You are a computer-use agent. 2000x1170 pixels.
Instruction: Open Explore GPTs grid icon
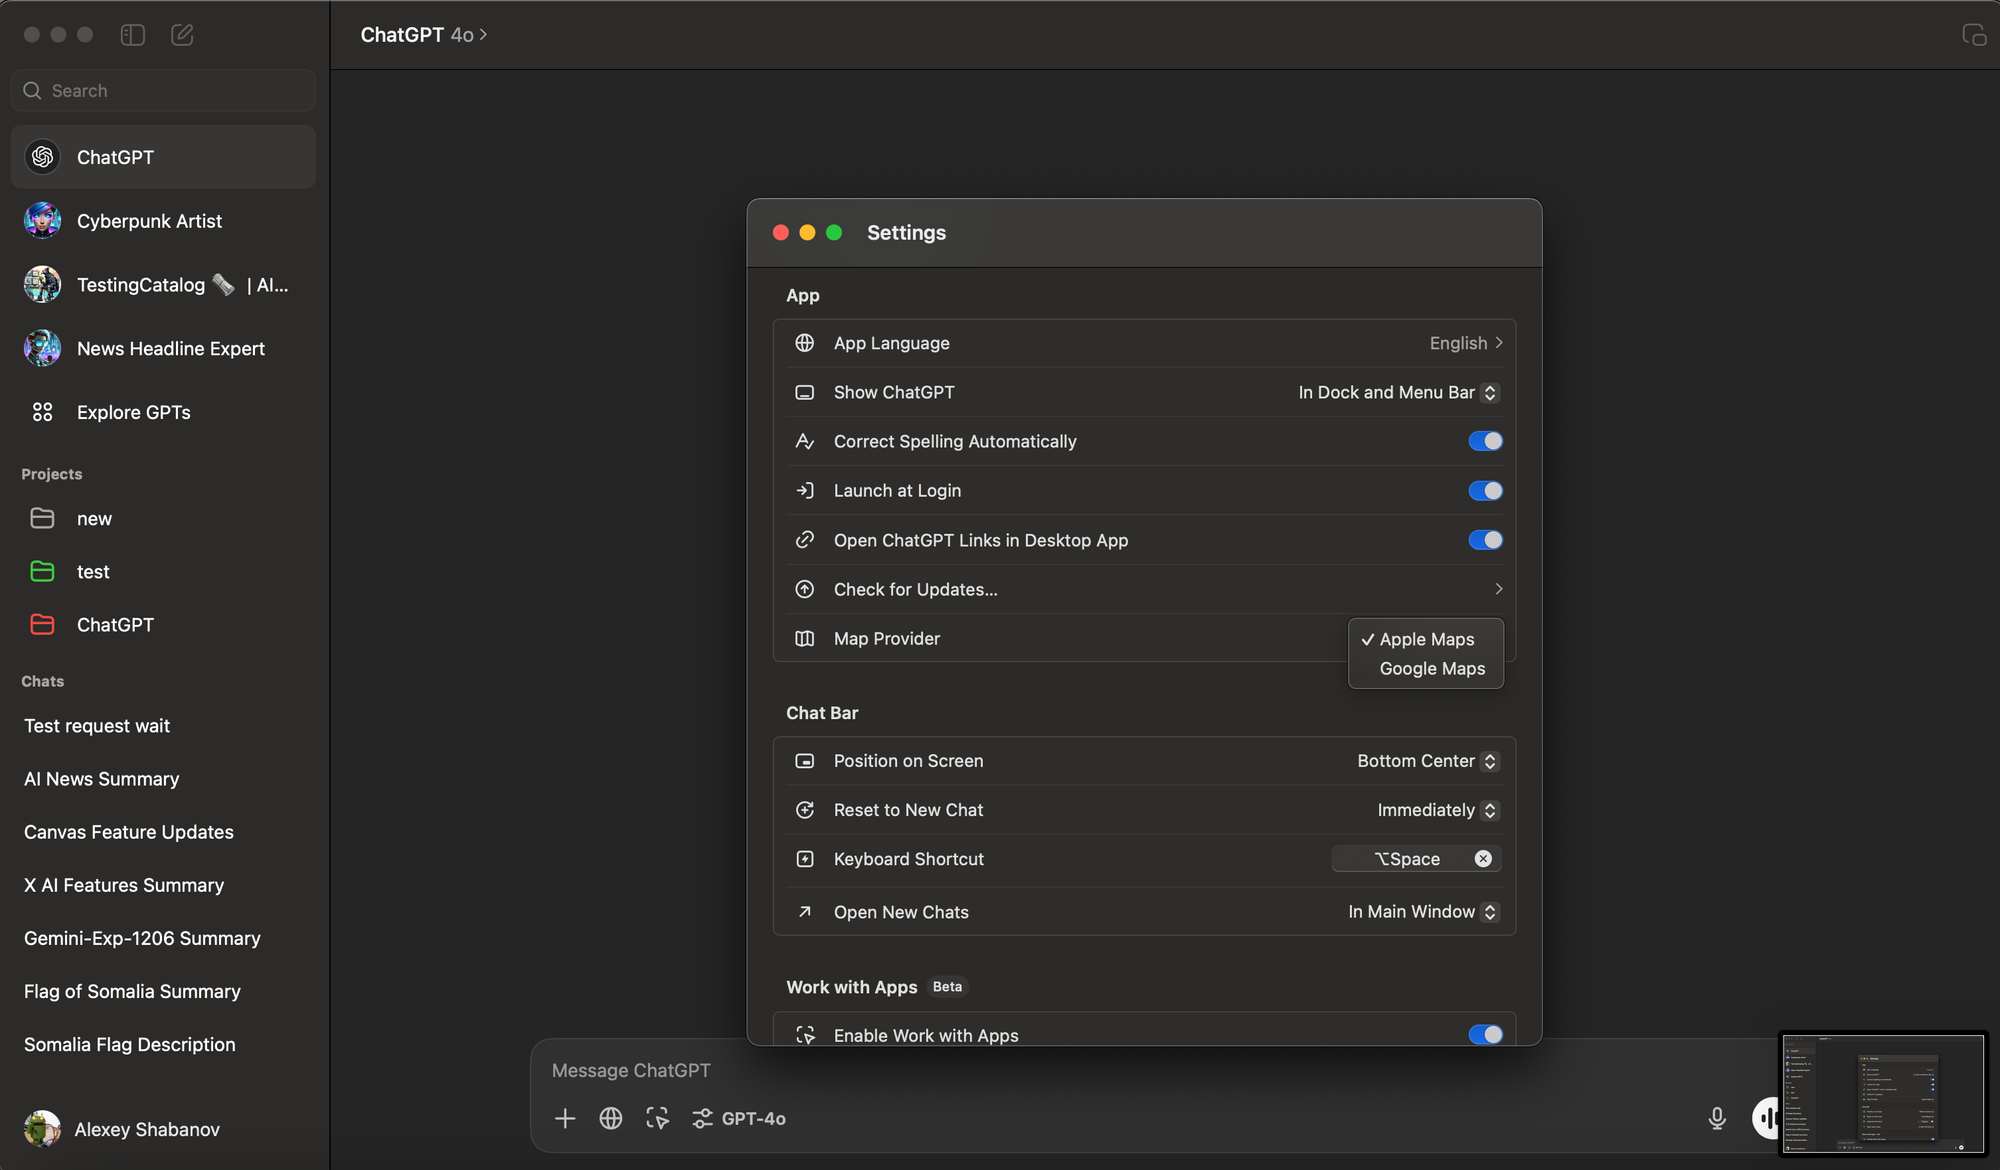[42, 412]
